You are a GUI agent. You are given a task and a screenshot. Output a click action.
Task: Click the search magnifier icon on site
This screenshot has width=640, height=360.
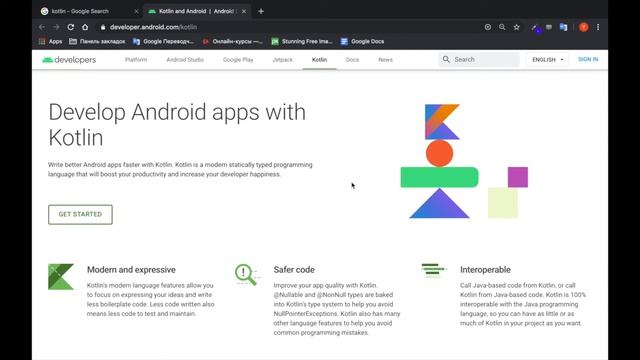tap(446, 59)
